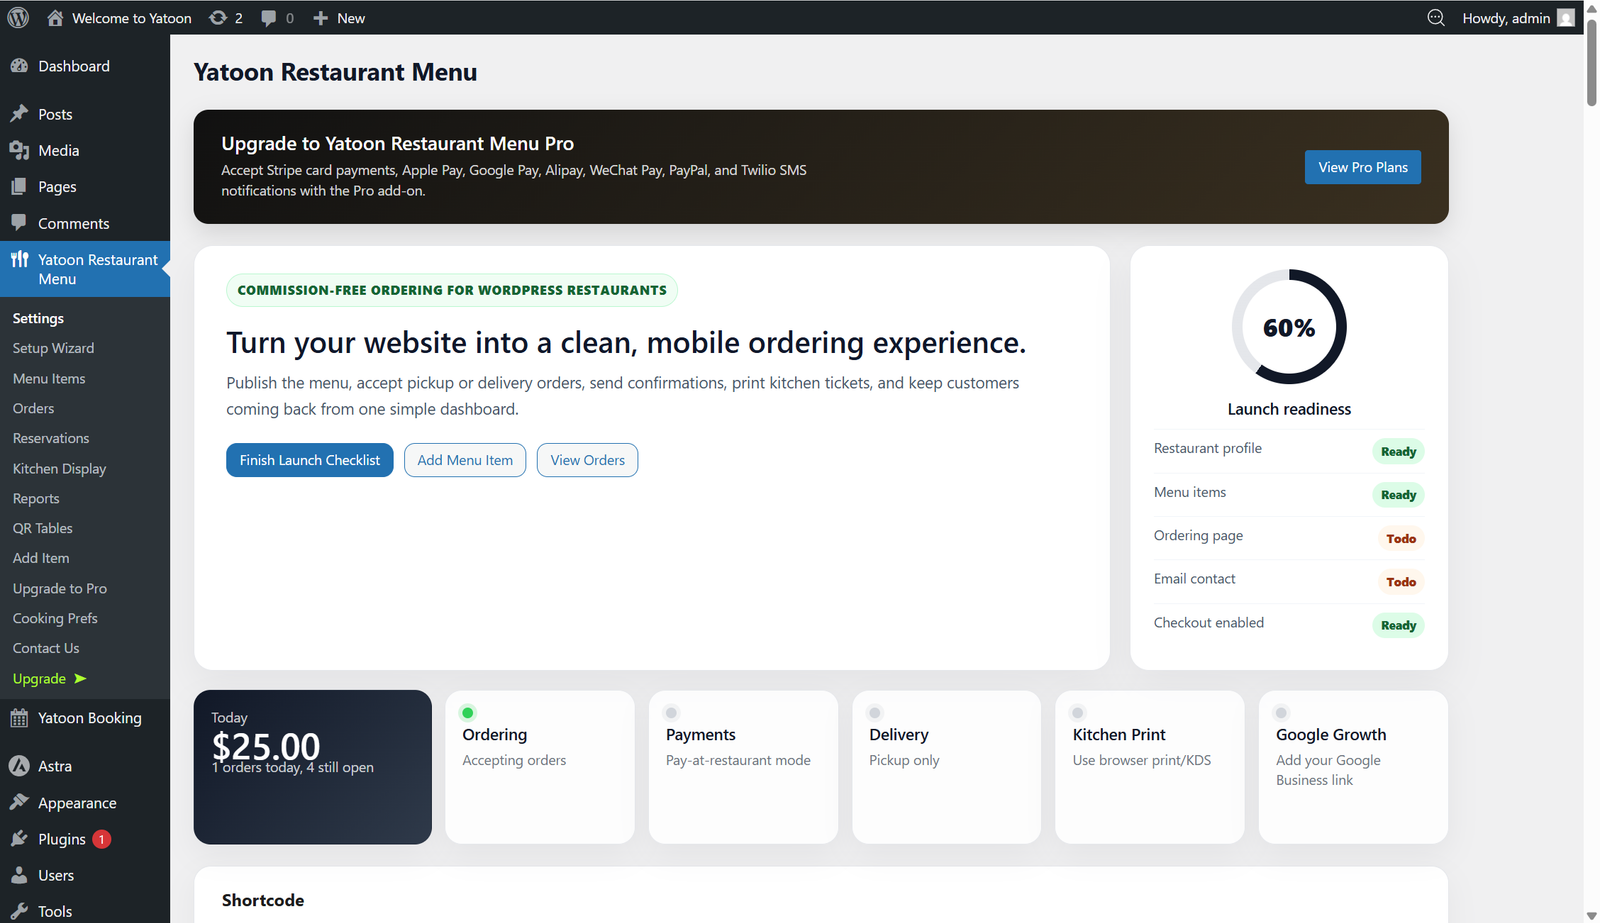Click 'Launch readiness' label text
This screenshot has width=1600, height=923.
tap(1289, 409)
